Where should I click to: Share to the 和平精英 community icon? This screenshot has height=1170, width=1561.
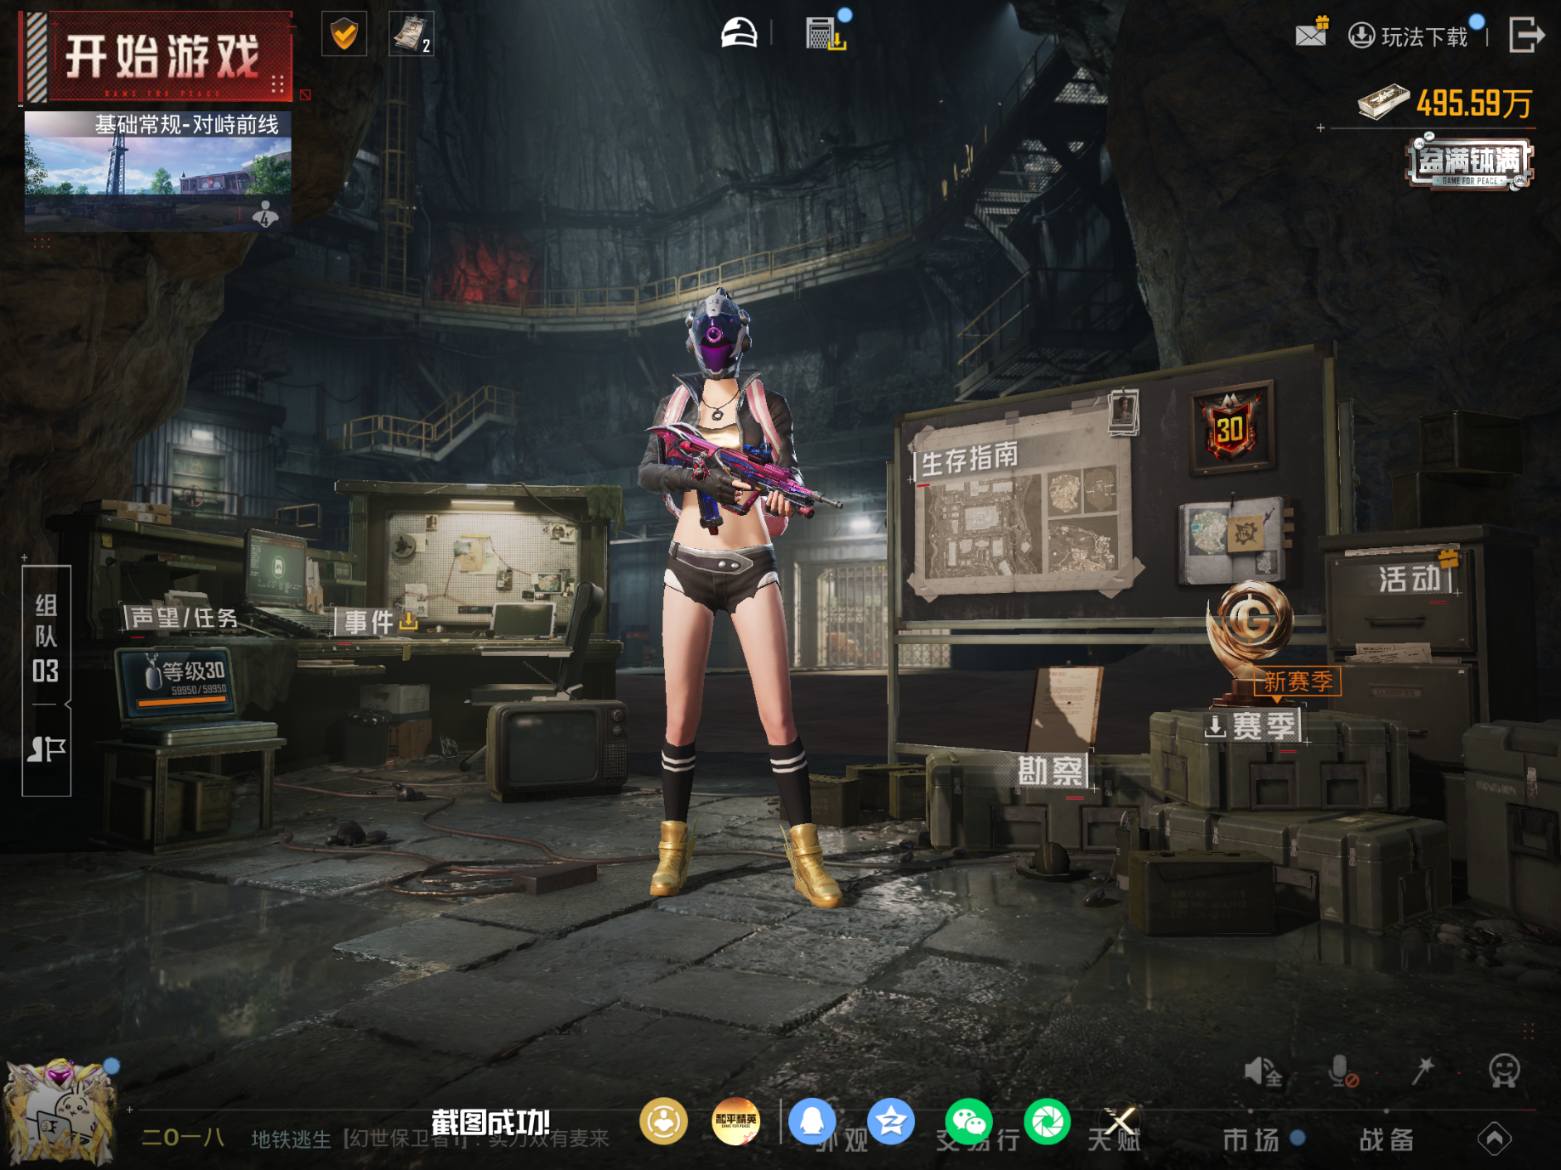point(735,1121)
